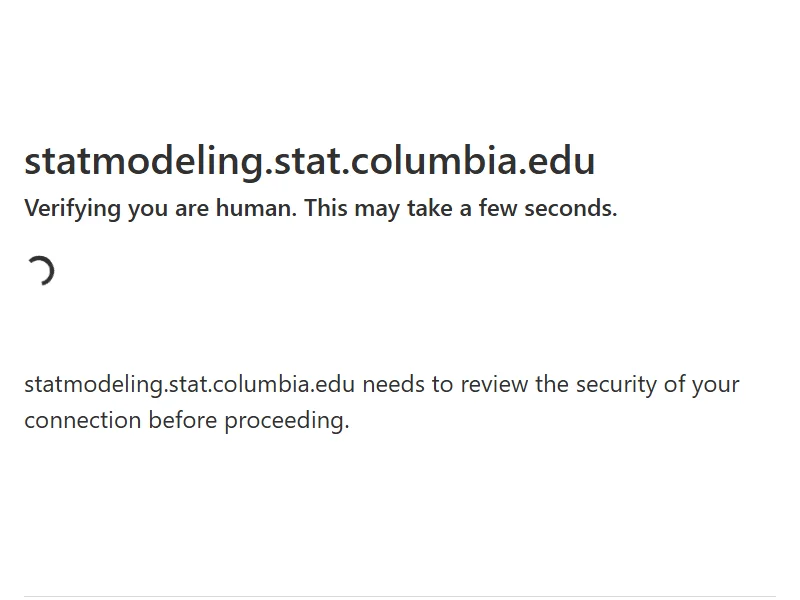Click "edu" at the heading's end
The height and width of the screenshot is (600, 800).
563,161
